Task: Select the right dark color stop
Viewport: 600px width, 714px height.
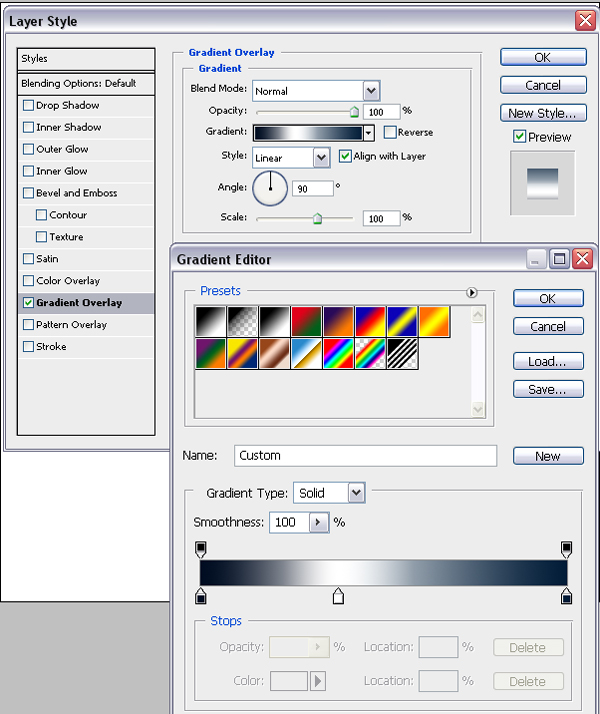Action: tap(566, 596)
